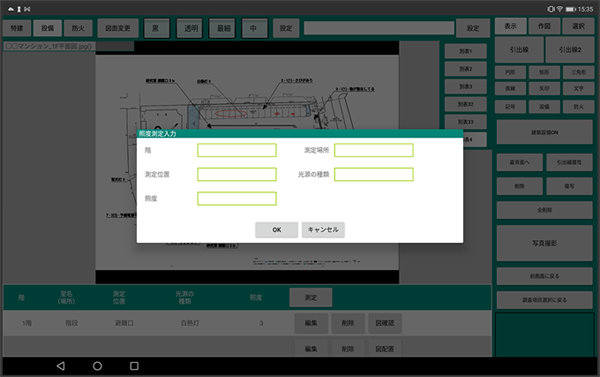The height and width of the screenshot is (377, 600).
Task: Open the 別表1 table button
Action: [x=466, y=51]
